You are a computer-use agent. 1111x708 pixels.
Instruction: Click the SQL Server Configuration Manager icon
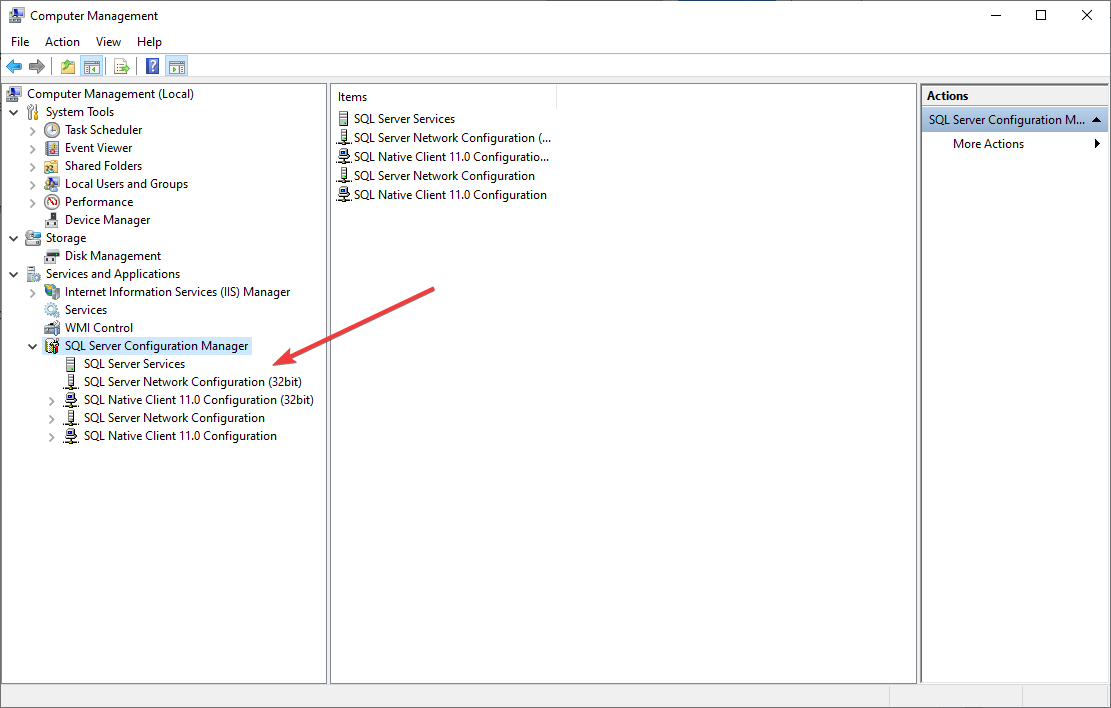click(x=52, y=346)
